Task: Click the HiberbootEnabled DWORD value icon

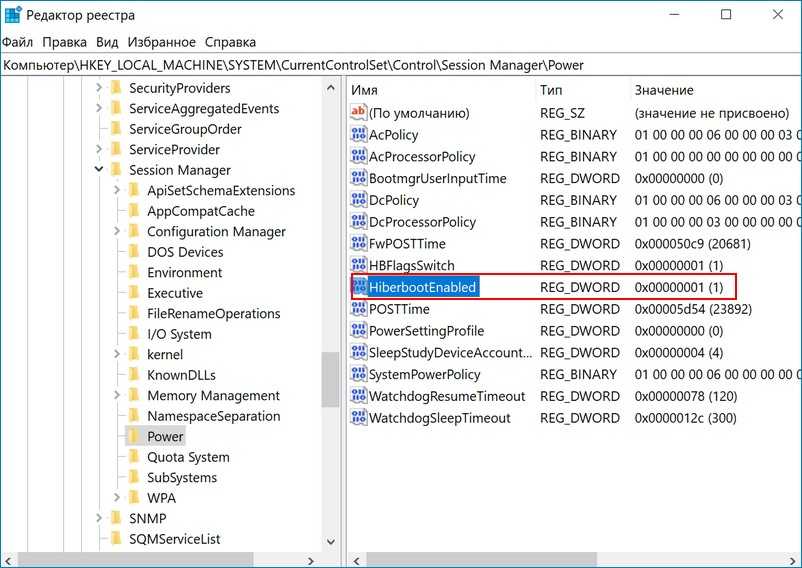Action: tap(359, 288)
